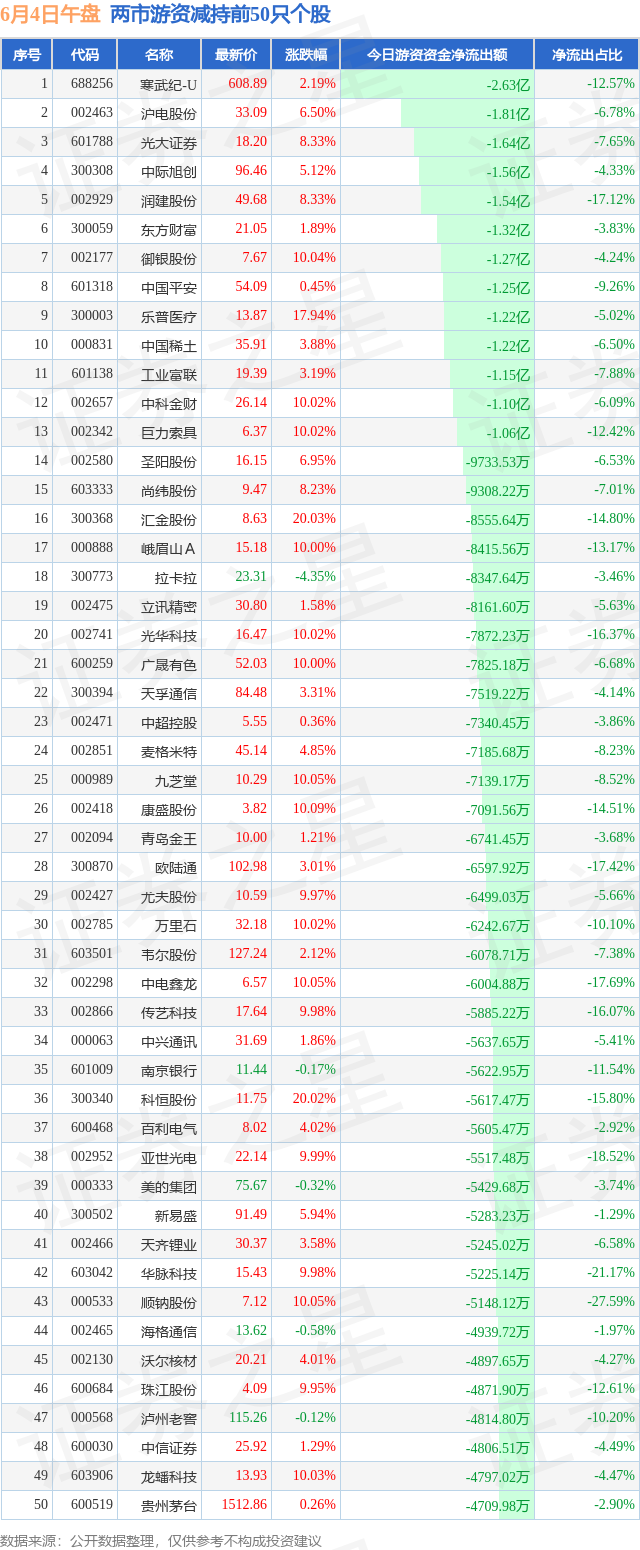640x1550 pixels.
Task: Click the price 102.98 of 欧陆通
Action: [x=248, y=867]
